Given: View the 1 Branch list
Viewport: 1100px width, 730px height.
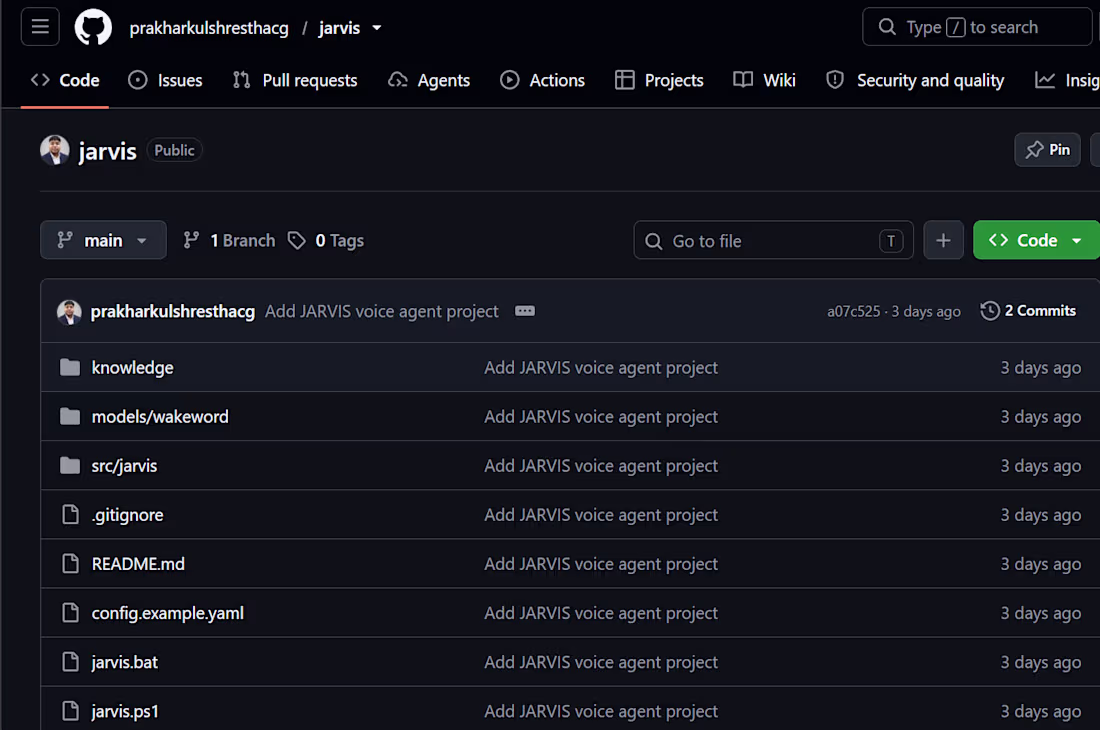Looking at the screenshot, I should tap(229, 241).
